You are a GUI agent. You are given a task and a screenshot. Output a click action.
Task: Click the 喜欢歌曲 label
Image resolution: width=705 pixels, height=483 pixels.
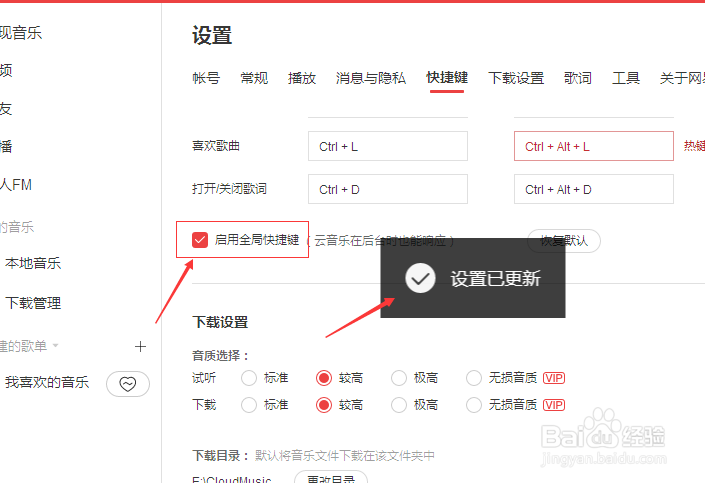tap(216, 146)
